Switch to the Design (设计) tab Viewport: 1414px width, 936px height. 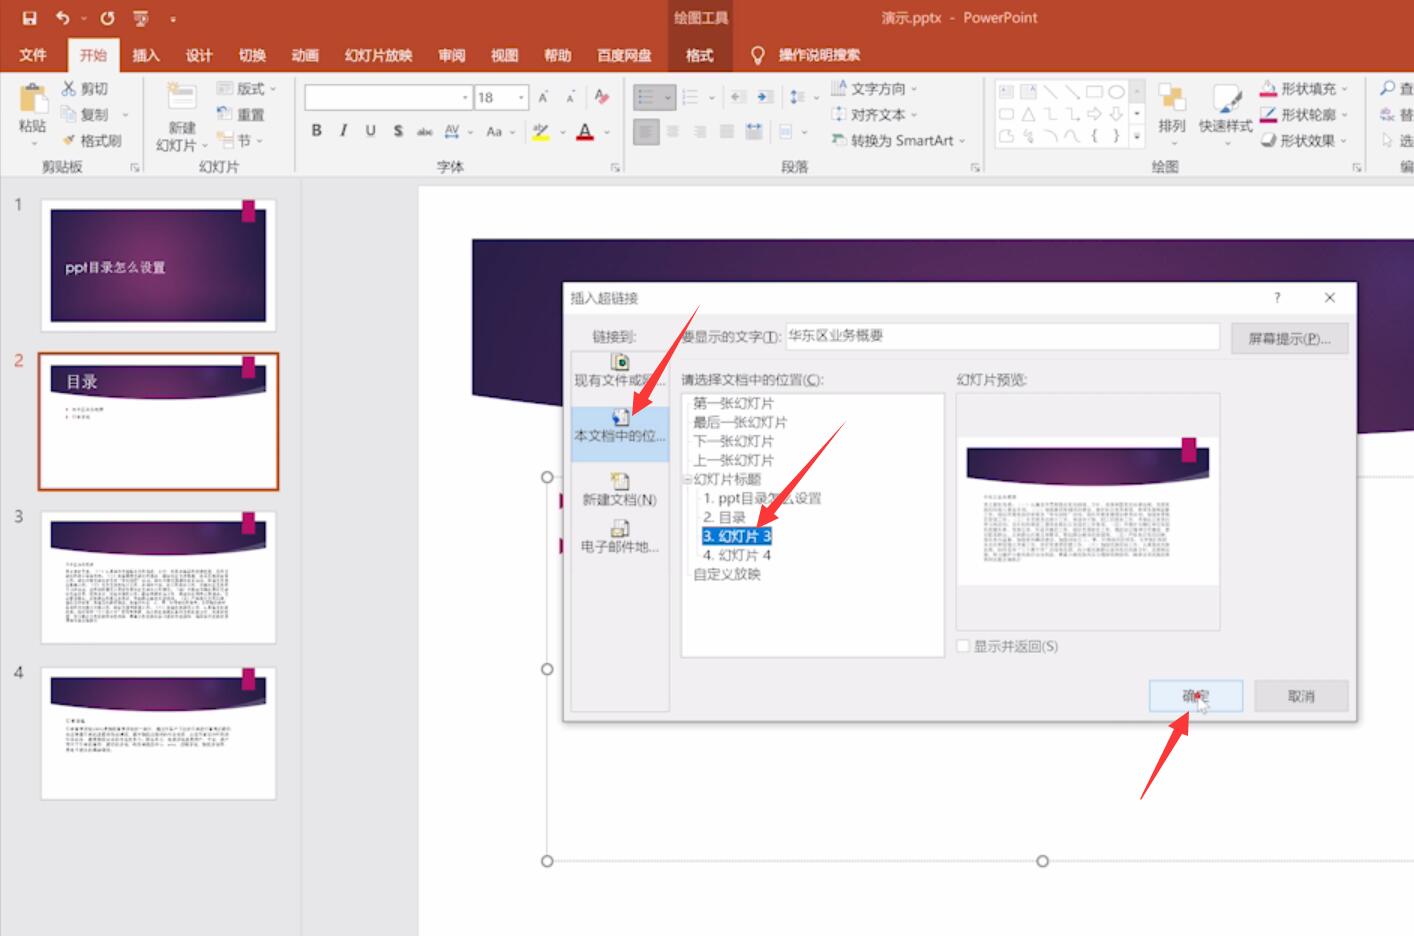pos(199,55)
